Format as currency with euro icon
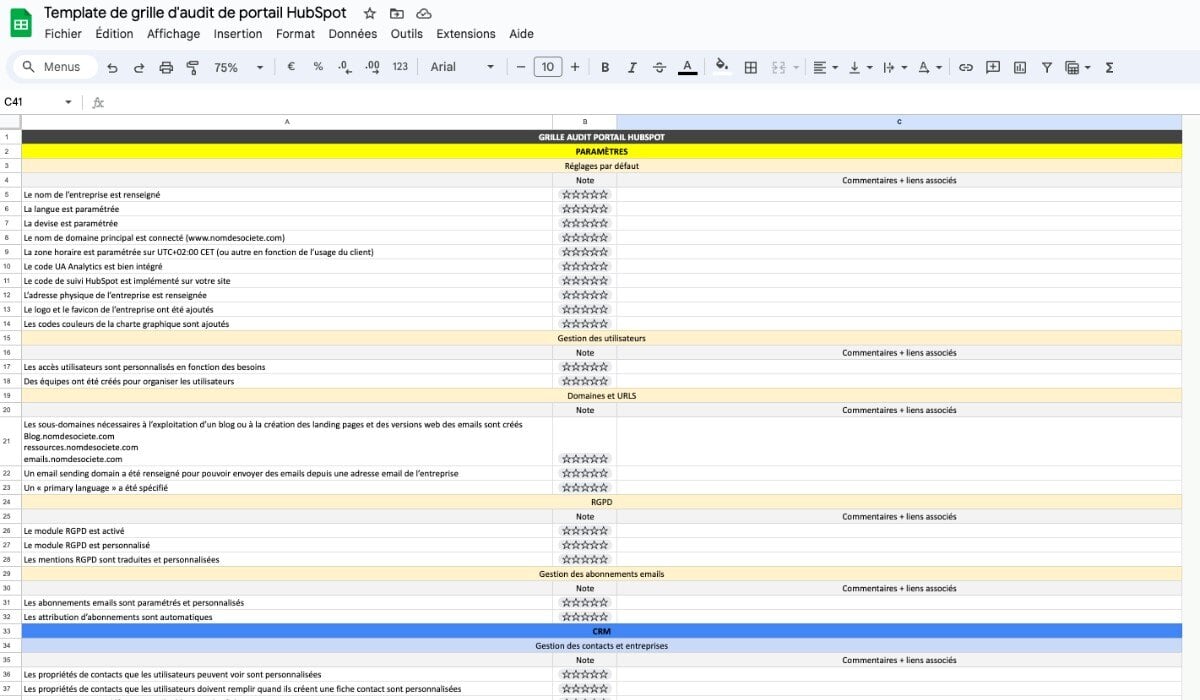This screenshot has width=1200, height=700. 291,67
